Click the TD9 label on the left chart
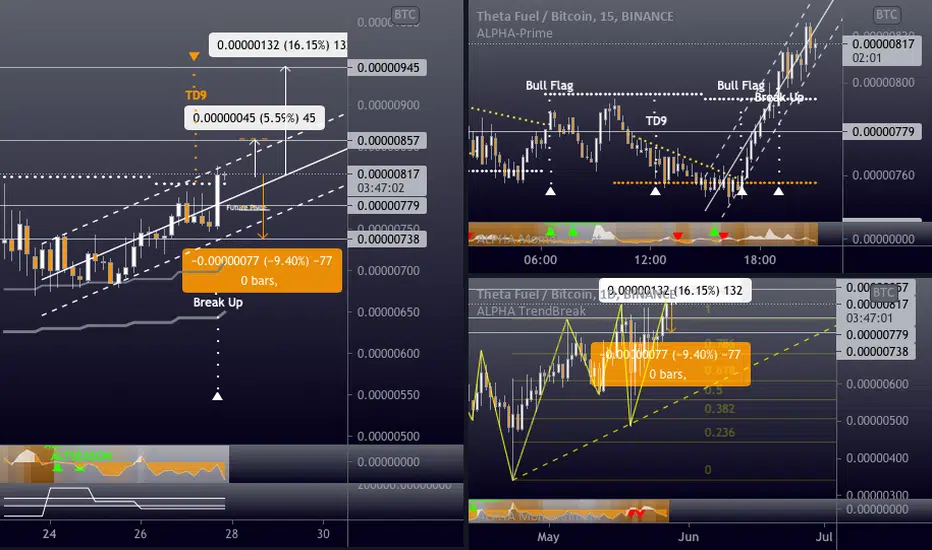Image resolution: width=932 pixels, height=550 pixels. [x=196, y=95]
